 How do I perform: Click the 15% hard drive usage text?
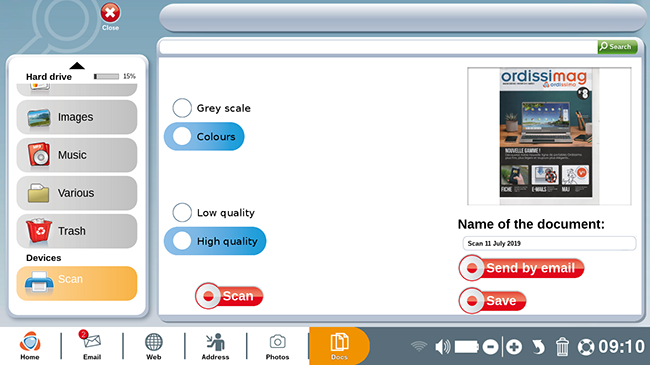pos(129,76)
